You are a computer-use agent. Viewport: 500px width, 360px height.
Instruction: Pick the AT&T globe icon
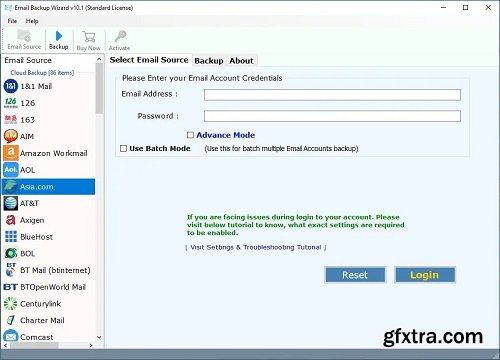pyautogui.click(x=11, y=203)
